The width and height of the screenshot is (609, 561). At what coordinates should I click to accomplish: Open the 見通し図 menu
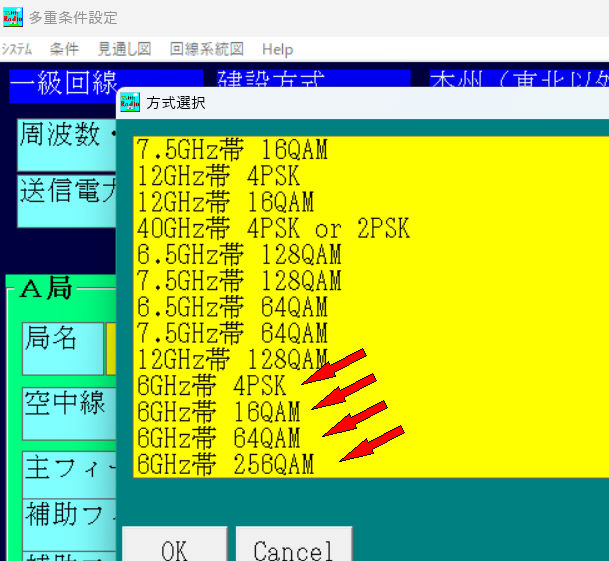(x=124, y=49)
